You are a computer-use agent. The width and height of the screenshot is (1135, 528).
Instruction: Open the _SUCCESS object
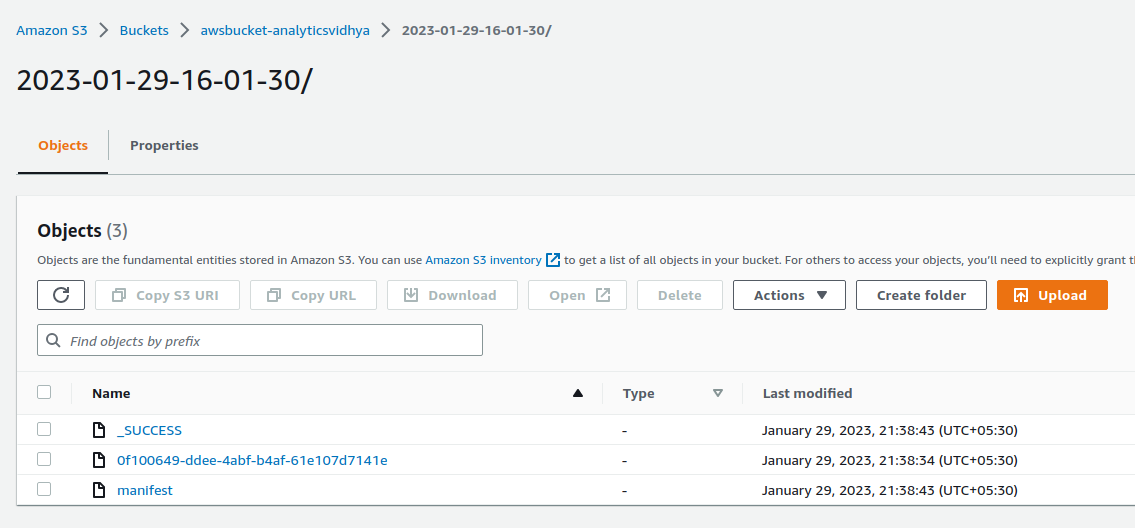(x=149, y=430)
